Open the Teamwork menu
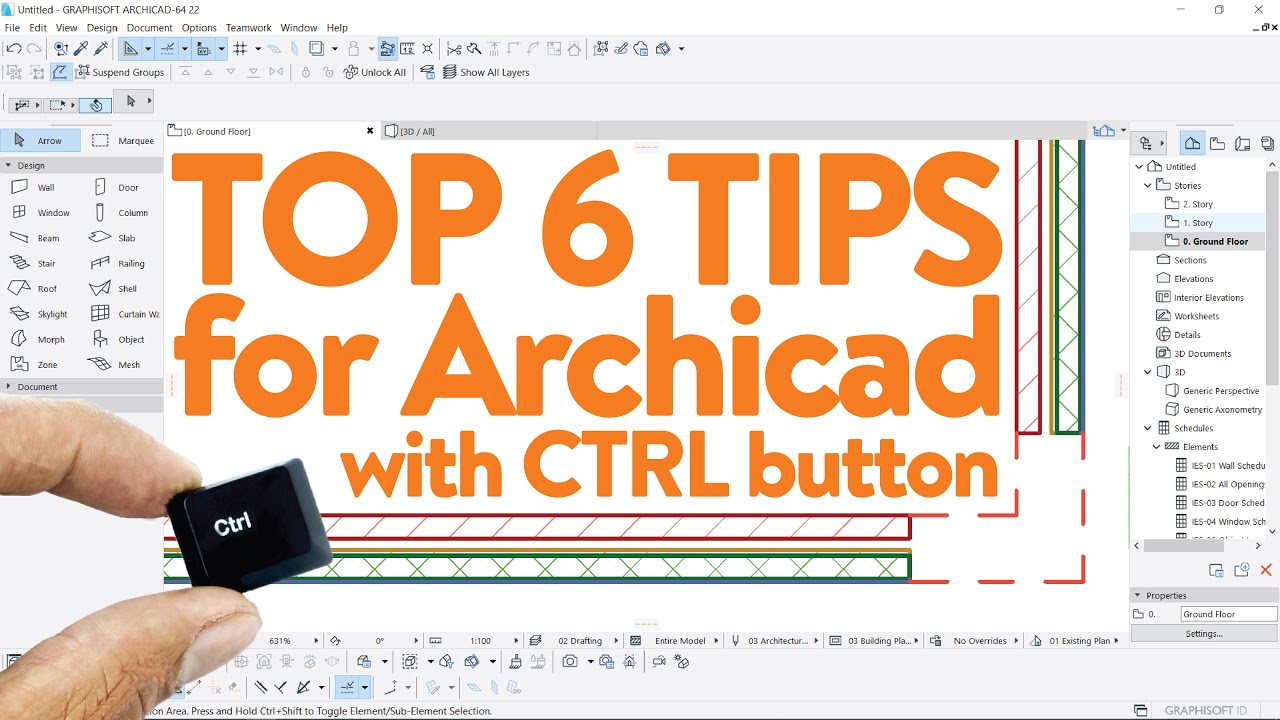This screenshot has width=1280, height=720. 248,28
